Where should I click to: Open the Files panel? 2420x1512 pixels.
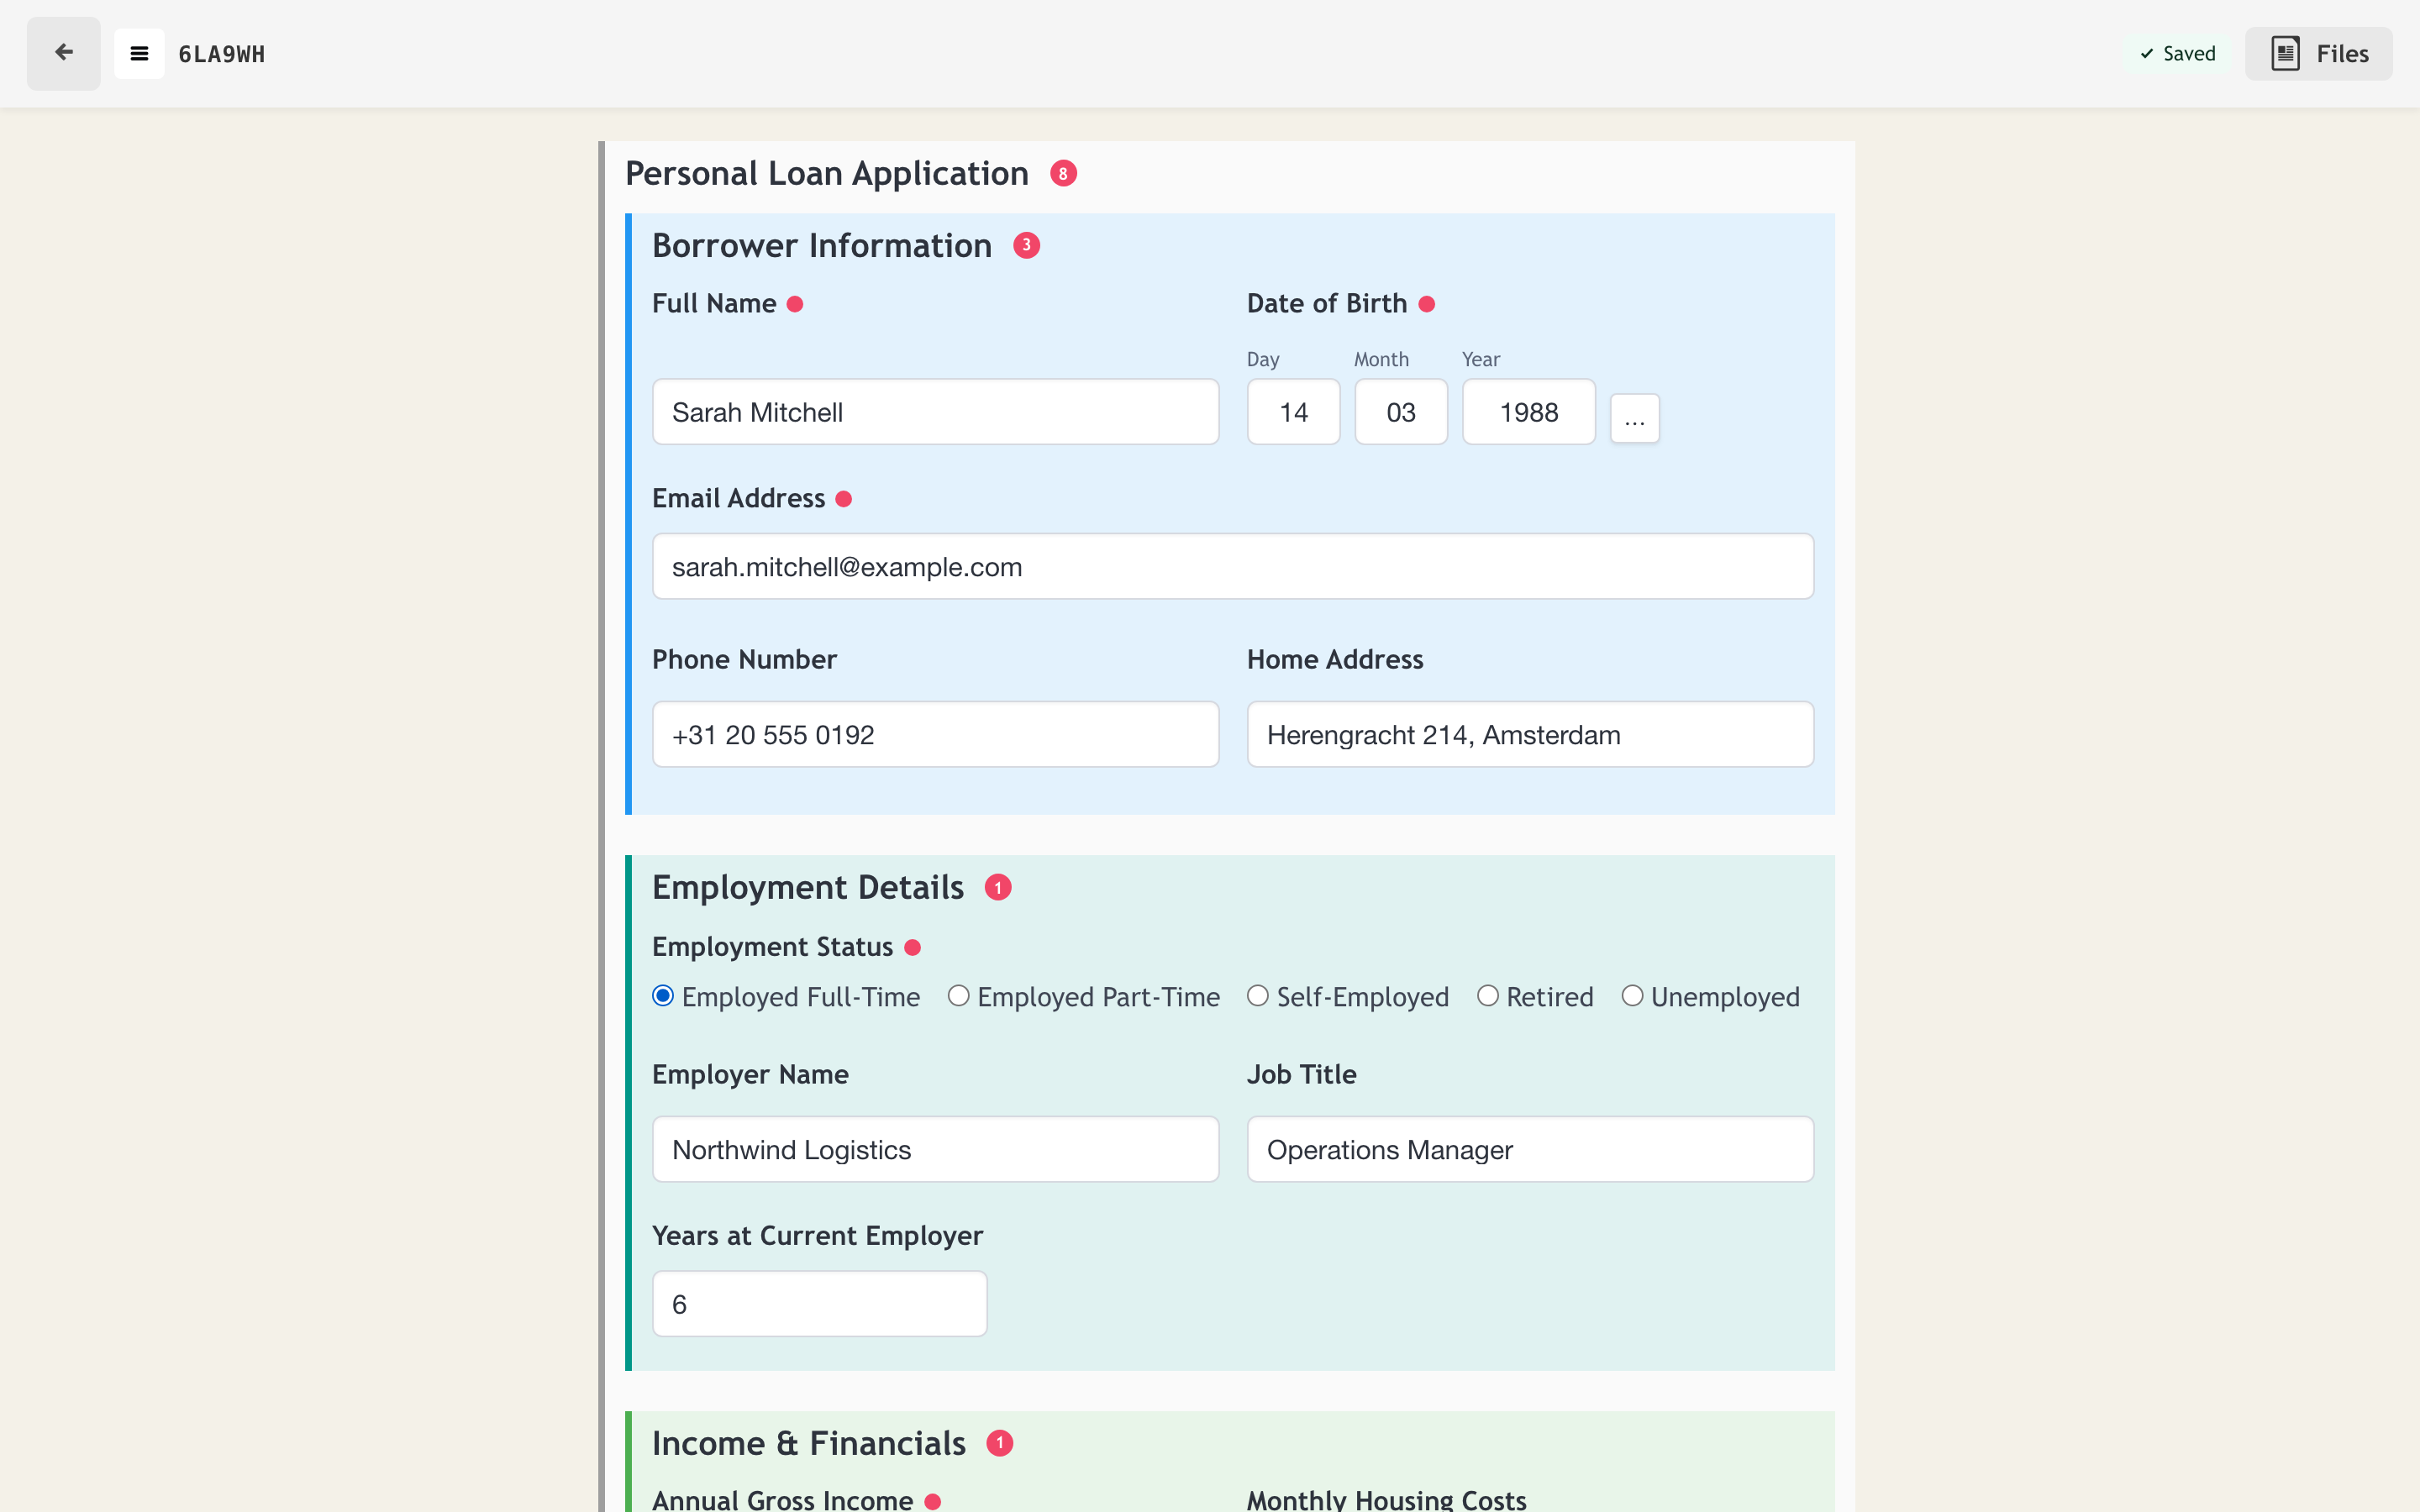point(2318,53)
